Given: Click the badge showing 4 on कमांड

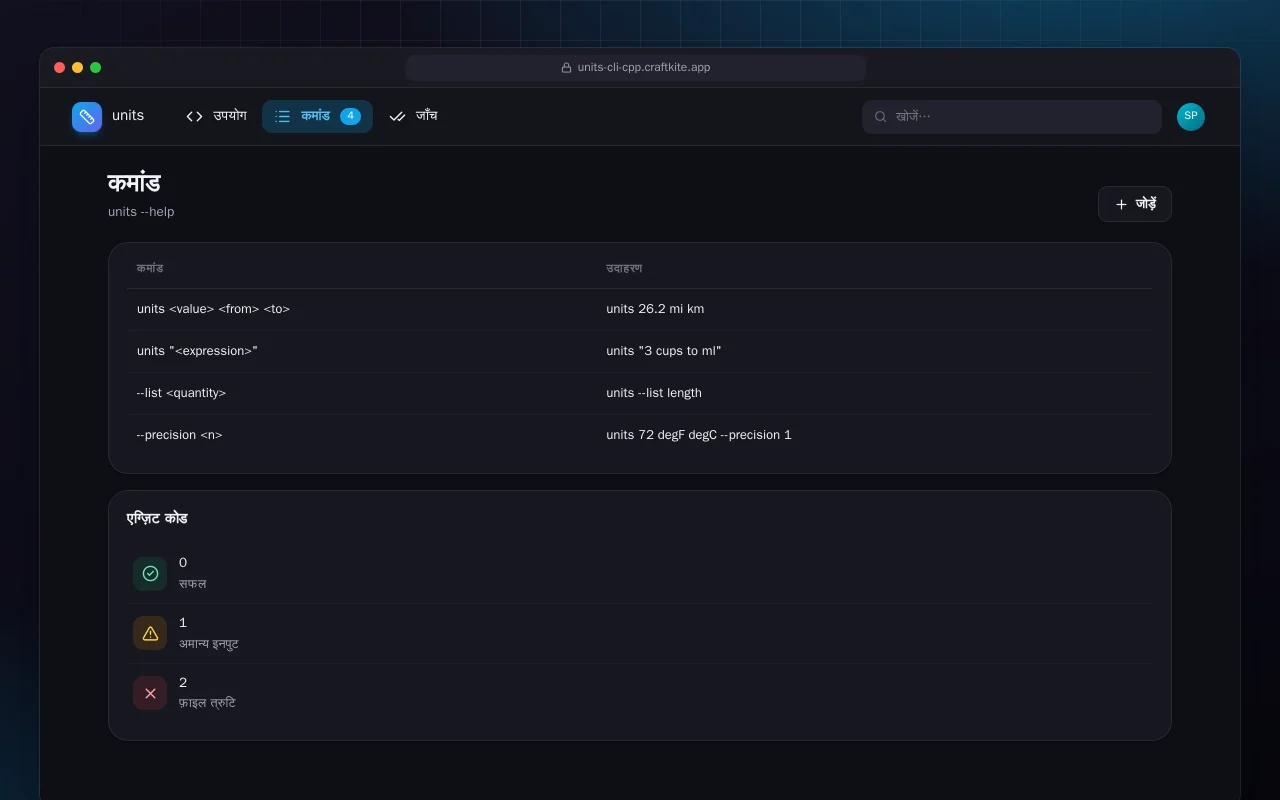Looking at the screenshot, I should pos(350,116).
